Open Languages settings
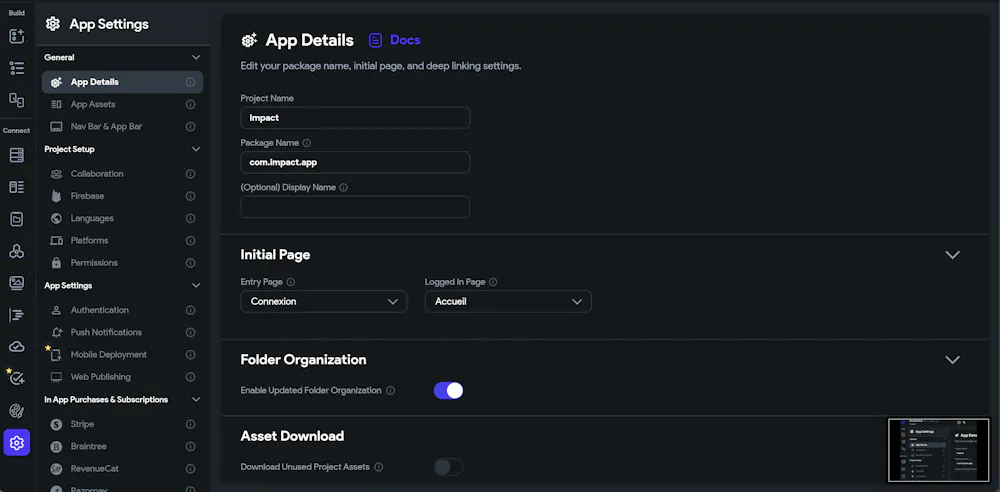 tap(122, 218)
